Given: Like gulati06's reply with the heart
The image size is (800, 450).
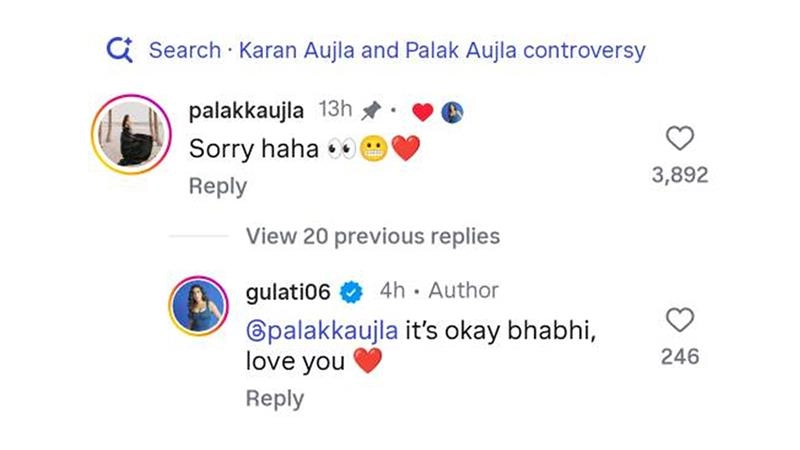Looking at the screenshot, I should tap(680, 320).
